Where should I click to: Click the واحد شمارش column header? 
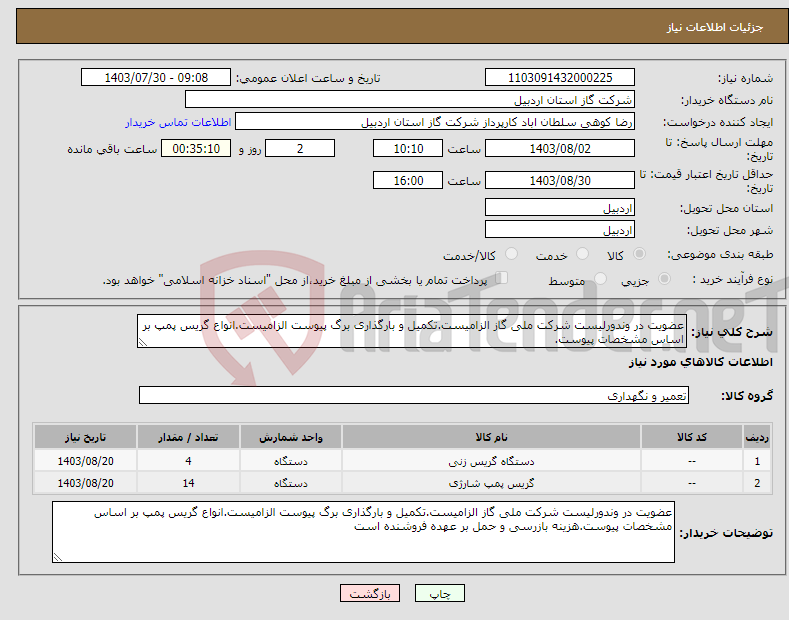291,437
